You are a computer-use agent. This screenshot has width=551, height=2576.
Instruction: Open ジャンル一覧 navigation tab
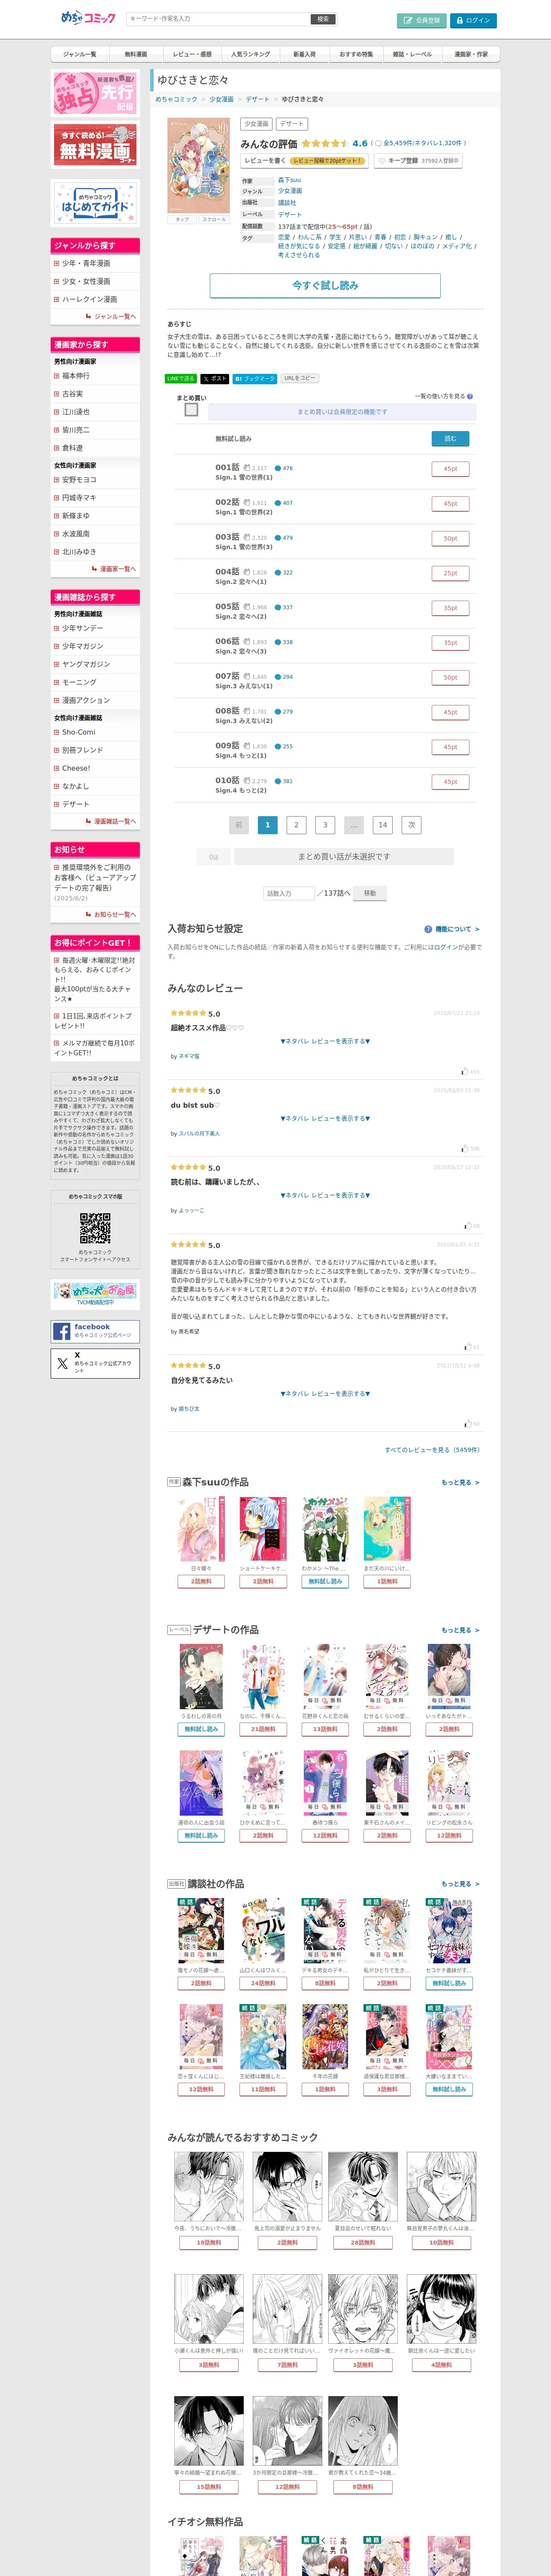80,54
